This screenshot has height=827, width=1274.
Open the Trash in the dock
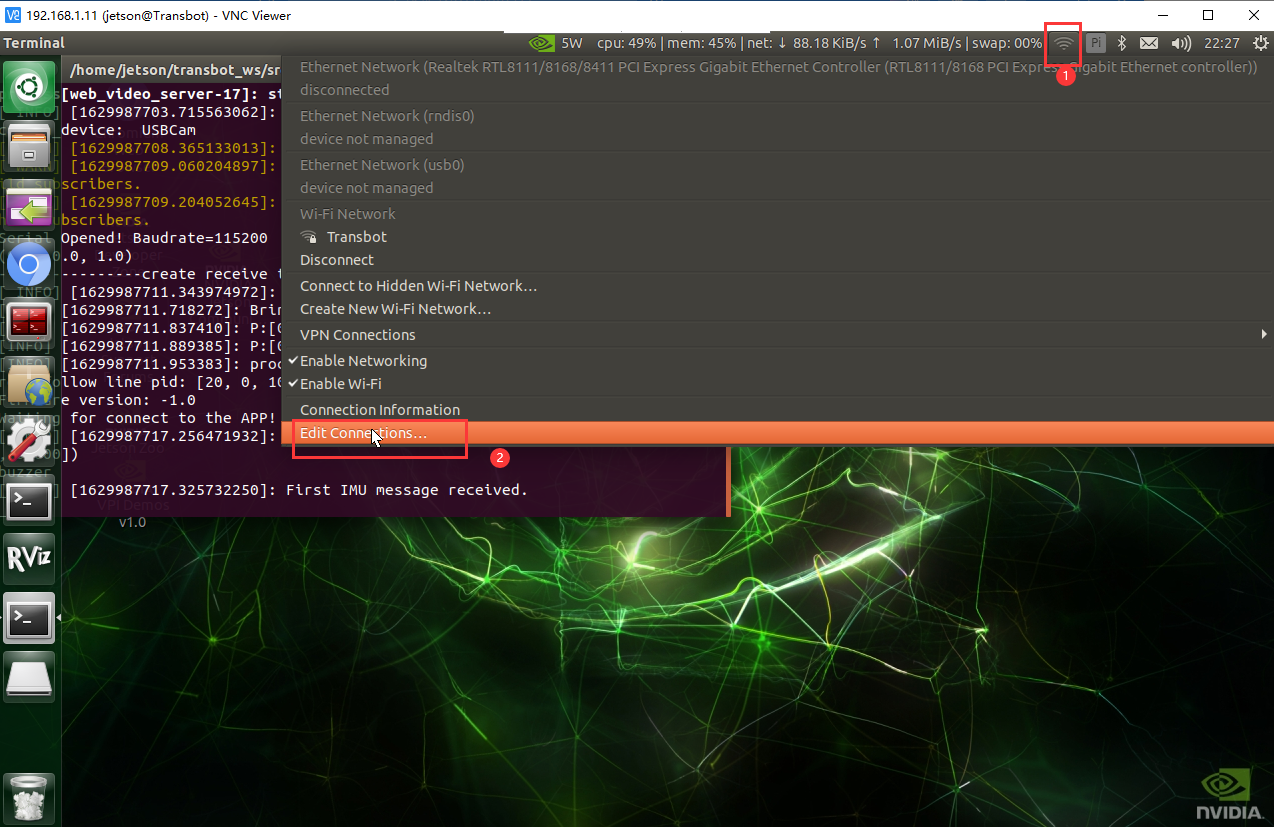click(x=29, y=799)
